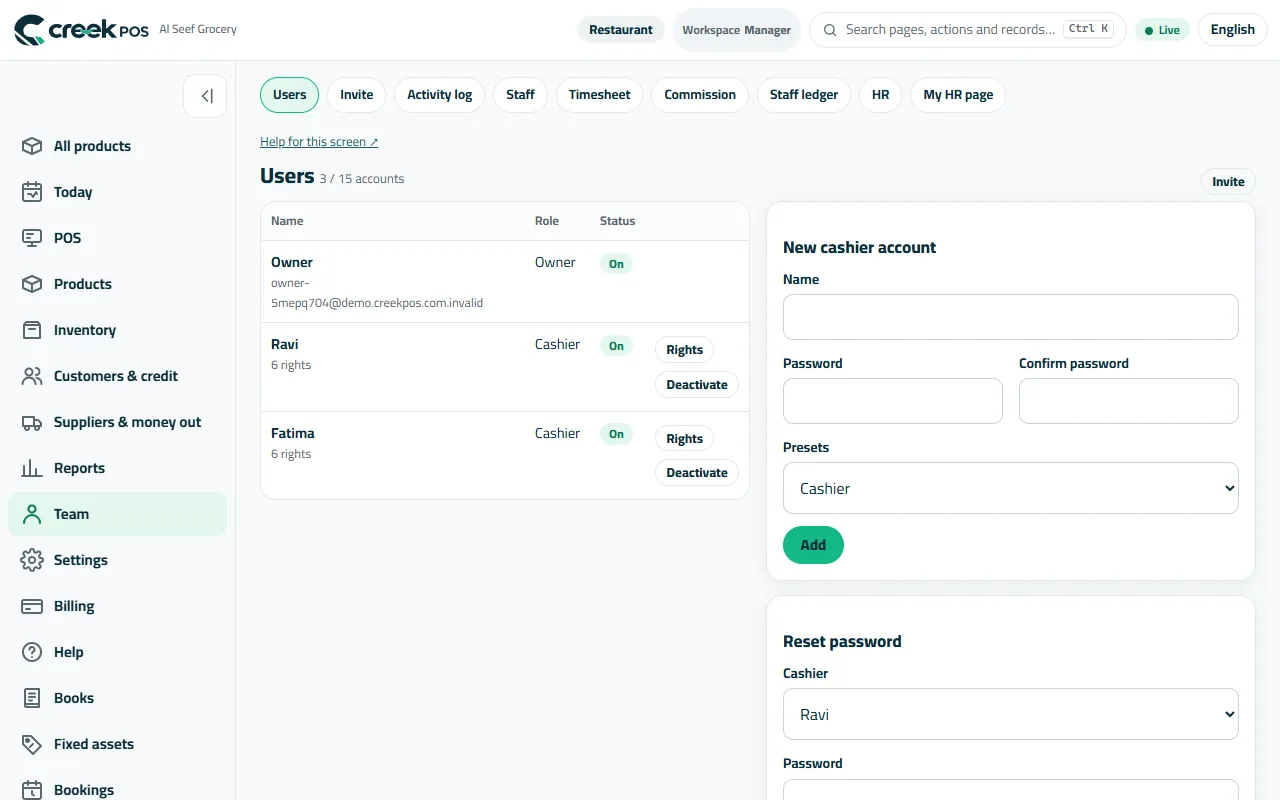The image size is (1280, 800).
Task: Switch to Restaurant mode
Action: tap(621, 30)
